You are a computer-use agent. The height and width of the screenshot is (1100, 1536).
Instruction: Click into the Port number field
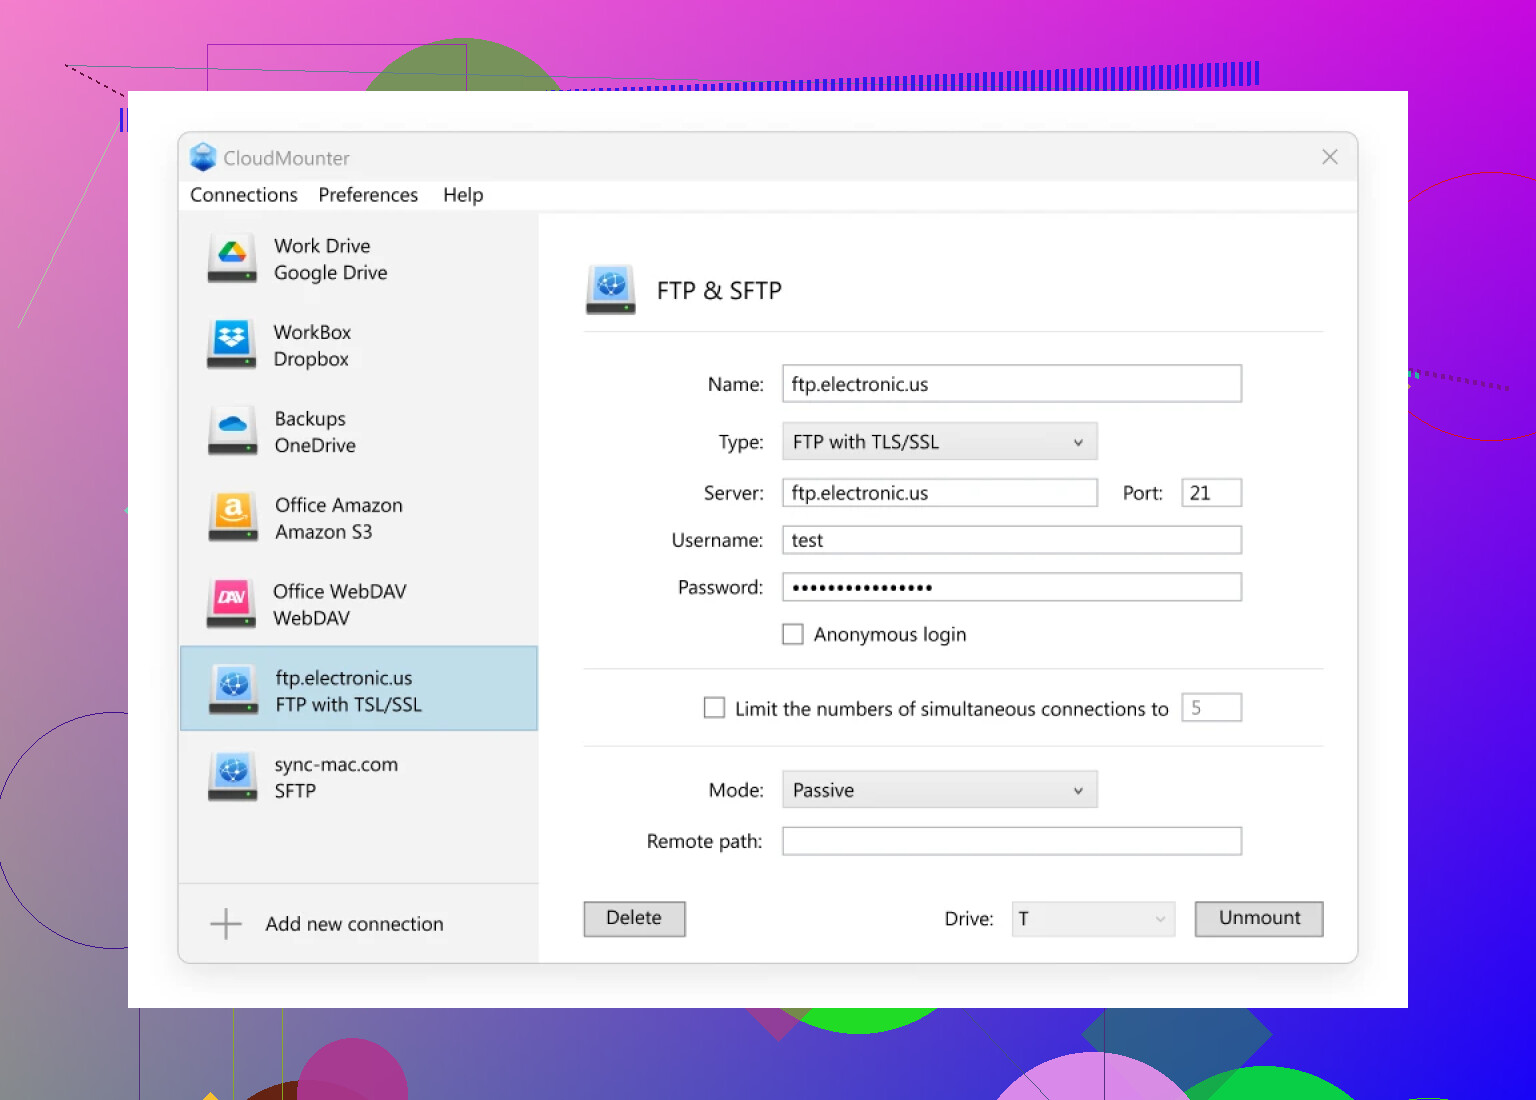[x=1211, y=493]
